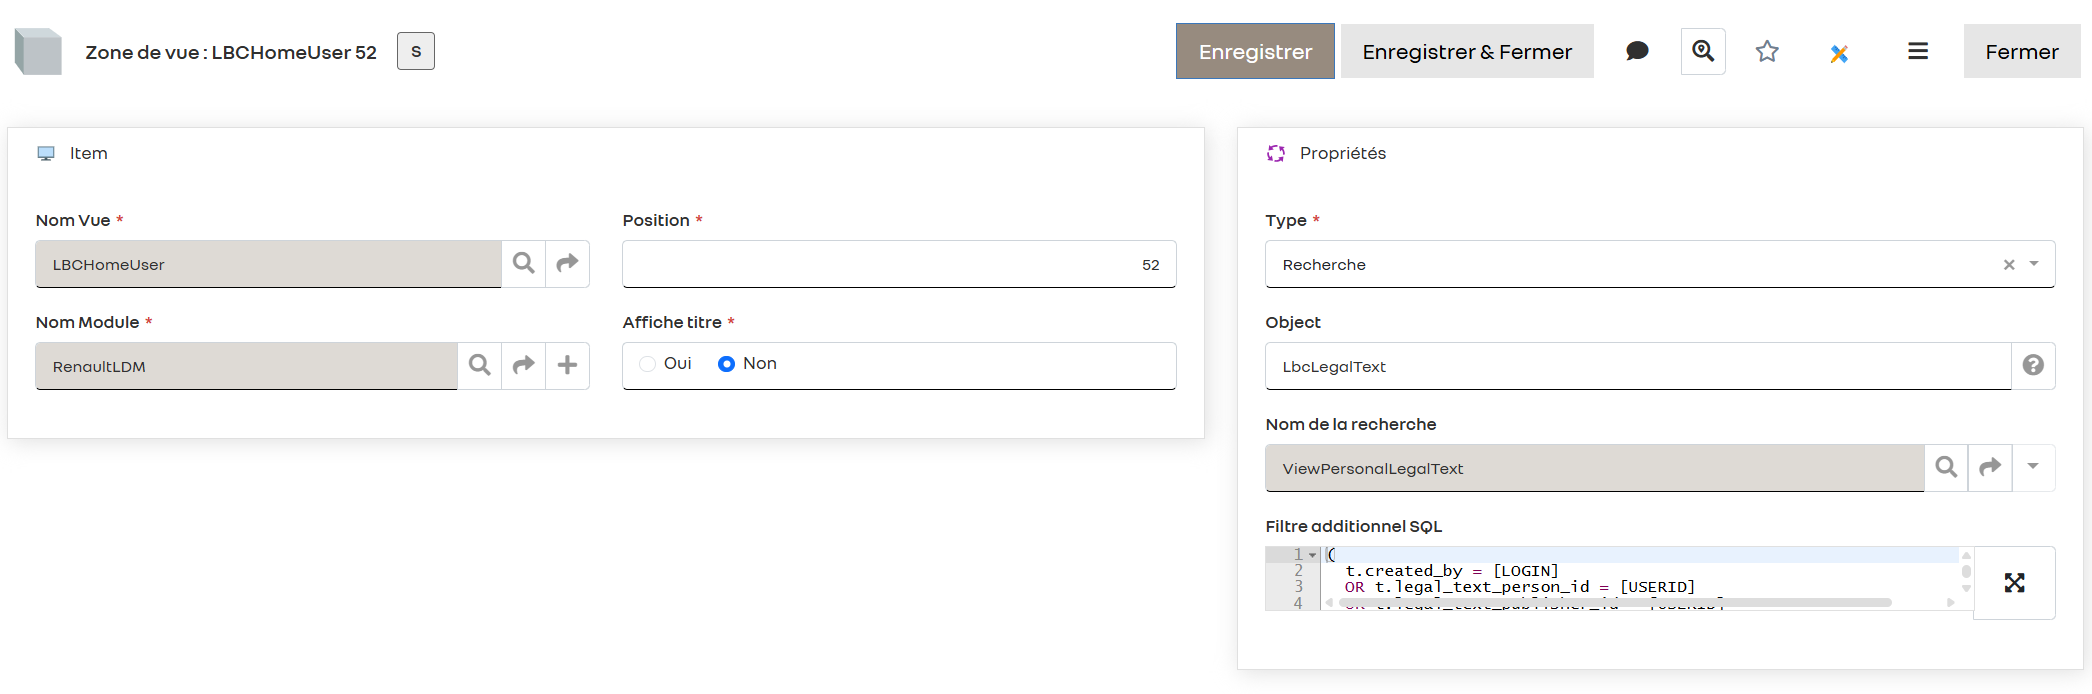The image size is (2092, 694).
Task: Open the Type Recherche dropdown
Action: [2034, 264]
